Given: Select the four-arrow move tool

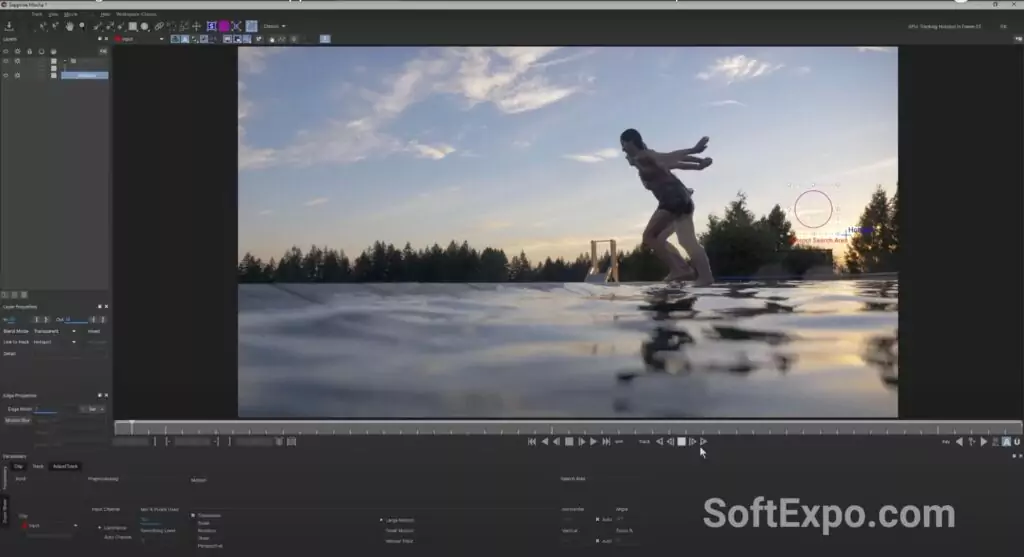Looking at the screenshot, I should pos(197,26).
